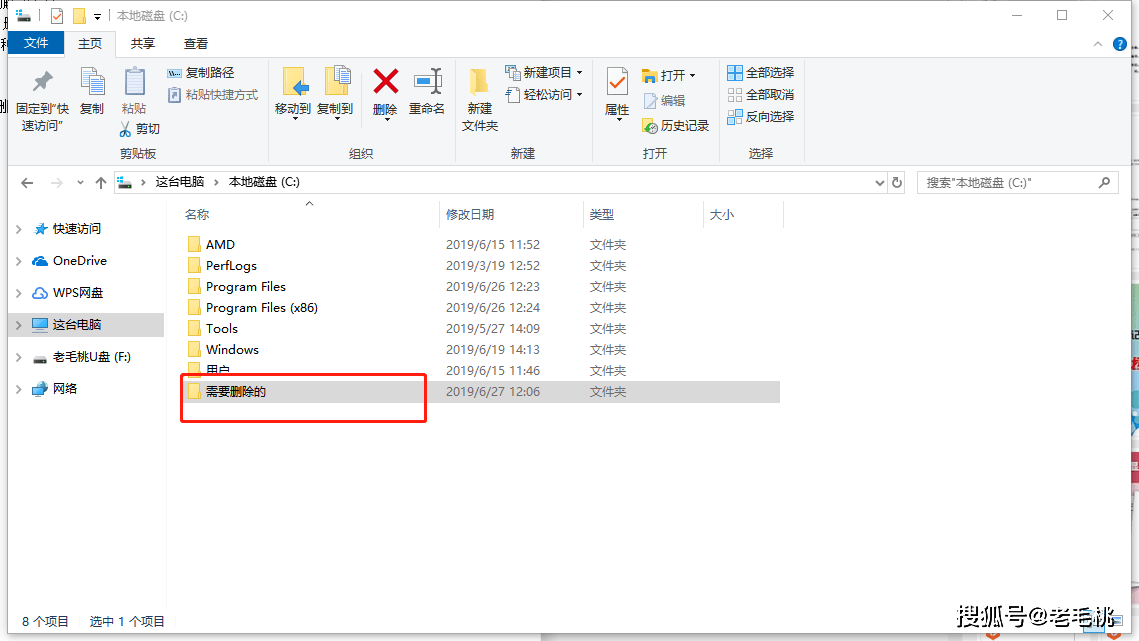Go up one level arrow
This screenshot has width=1139, height=641.
click(101, 182)
